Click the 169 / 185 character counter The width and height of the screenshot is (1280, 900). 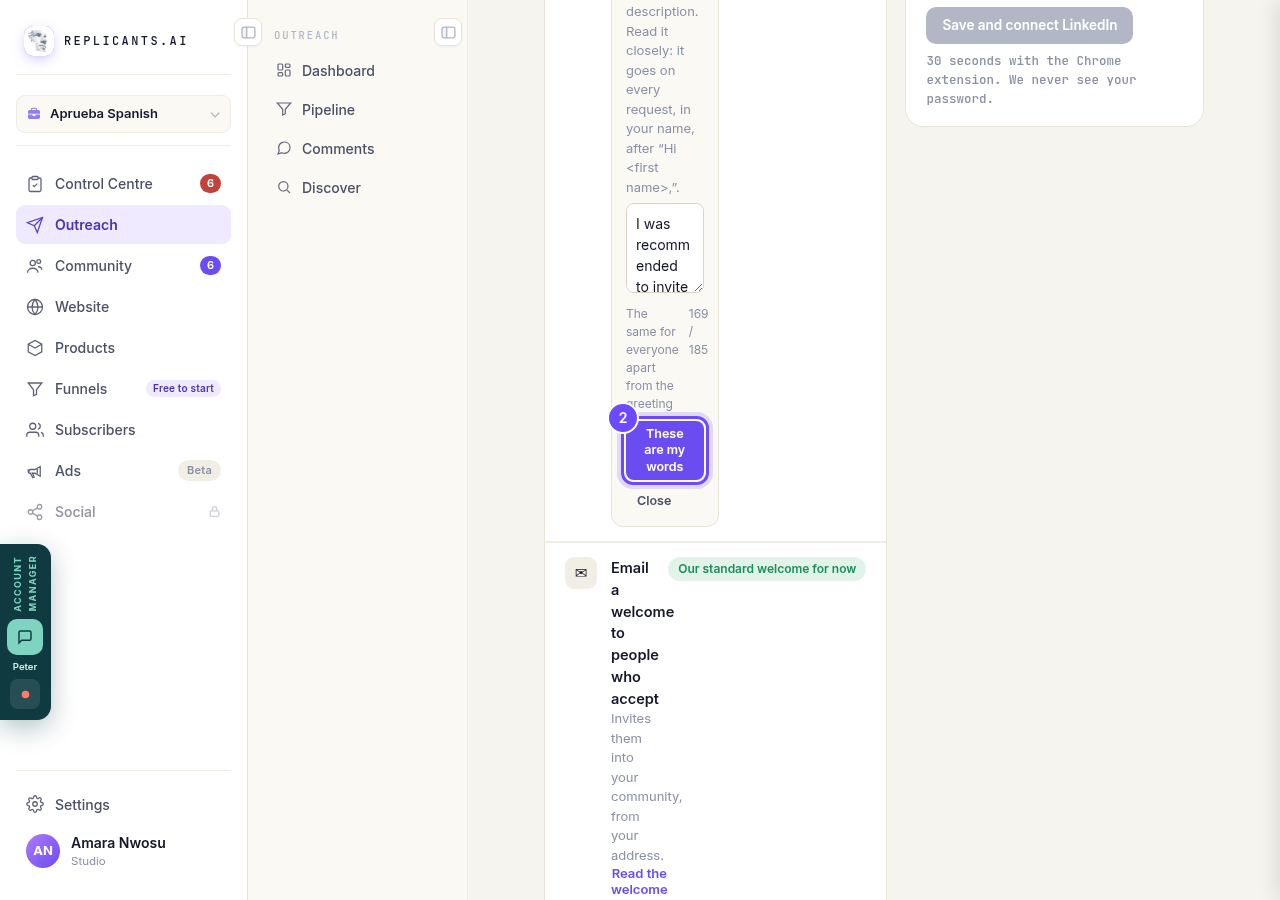pyautogui.click(x=698, y=332)
